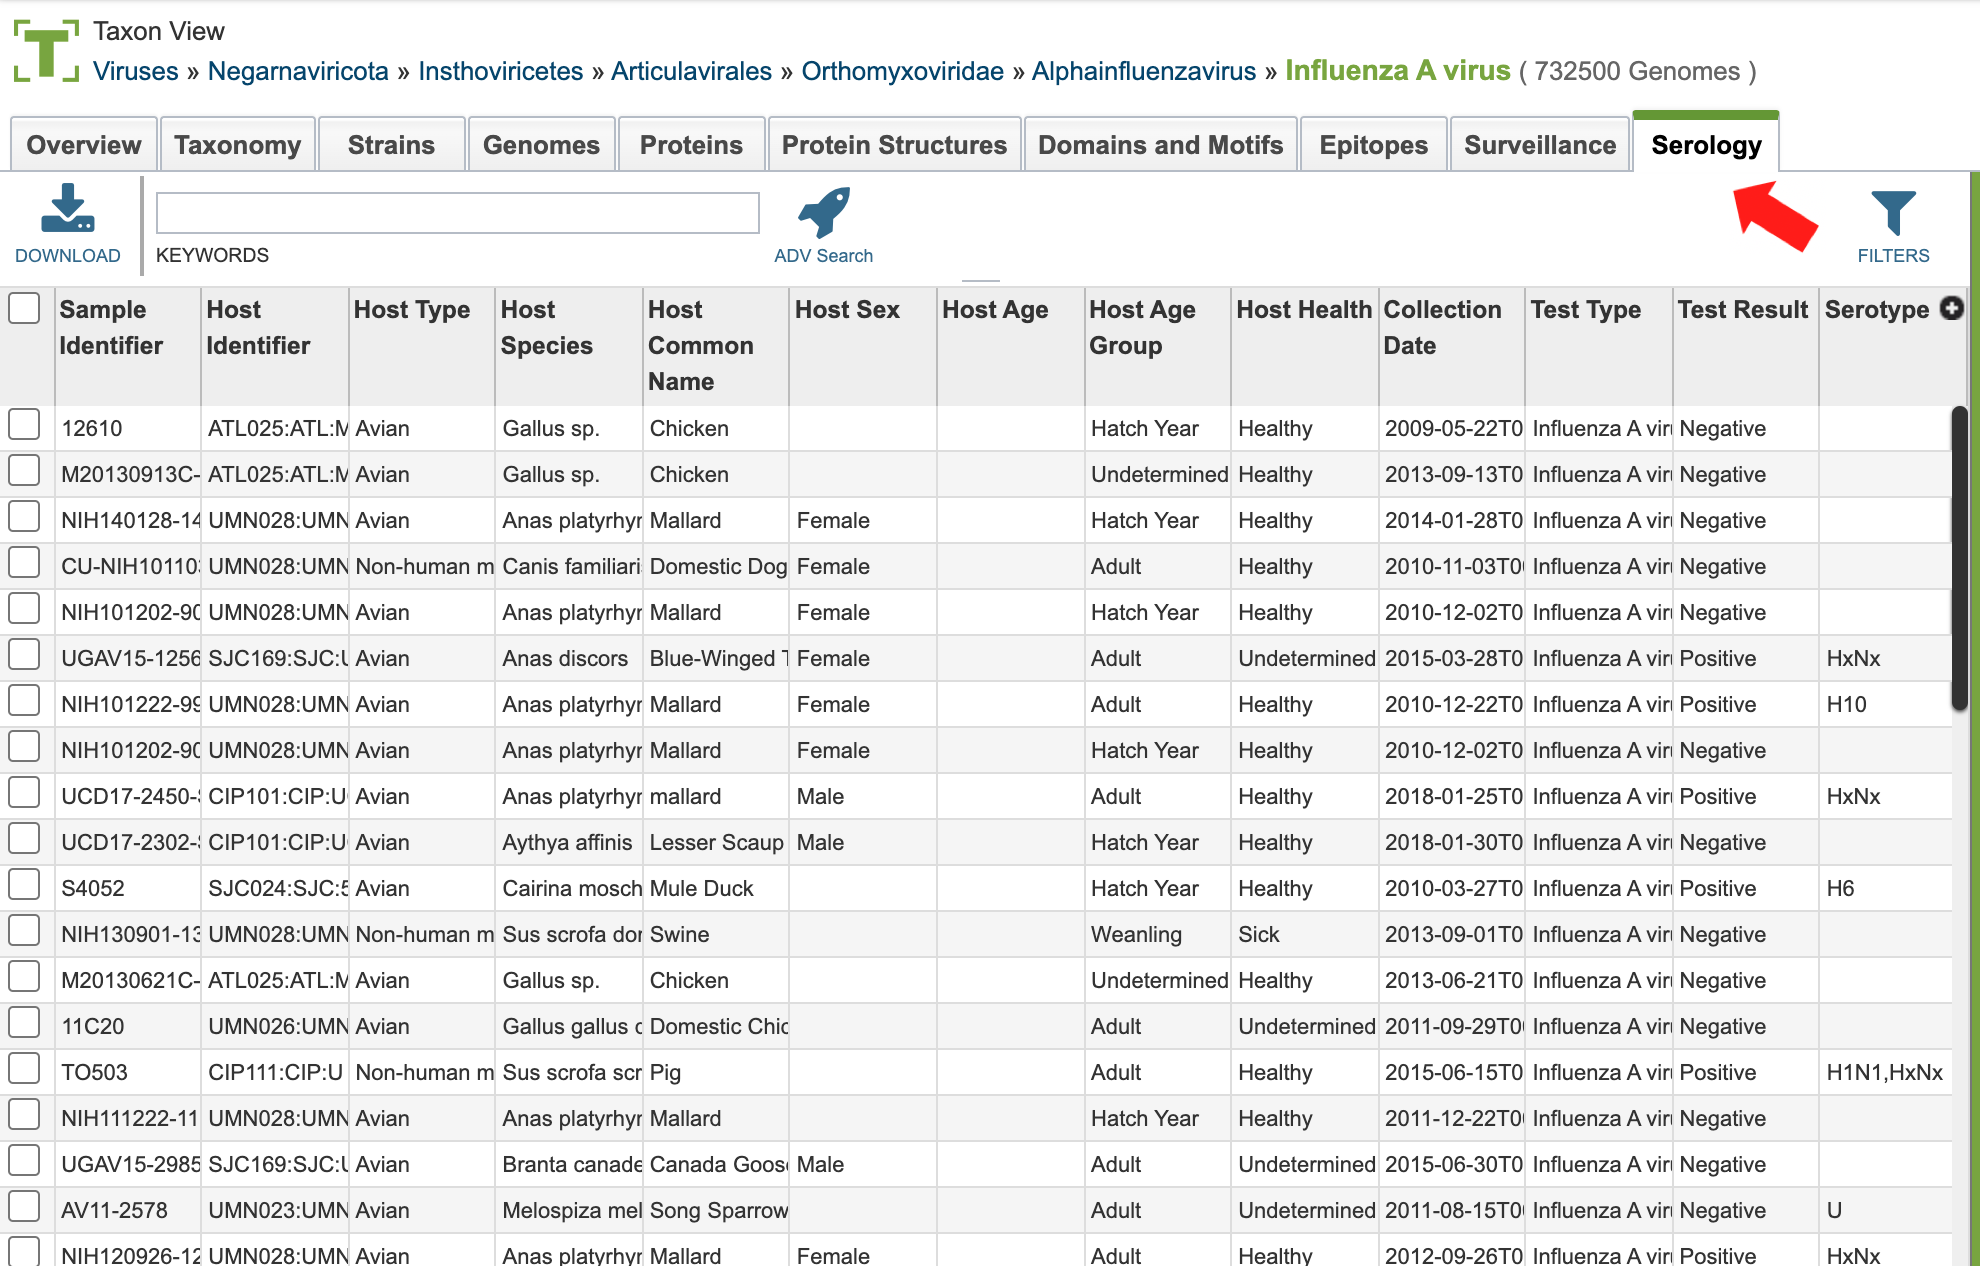Switch to the Epitopes tab
Image resolution: width=1980 pixels, height=1266 pixels.
pos(1373,145)
